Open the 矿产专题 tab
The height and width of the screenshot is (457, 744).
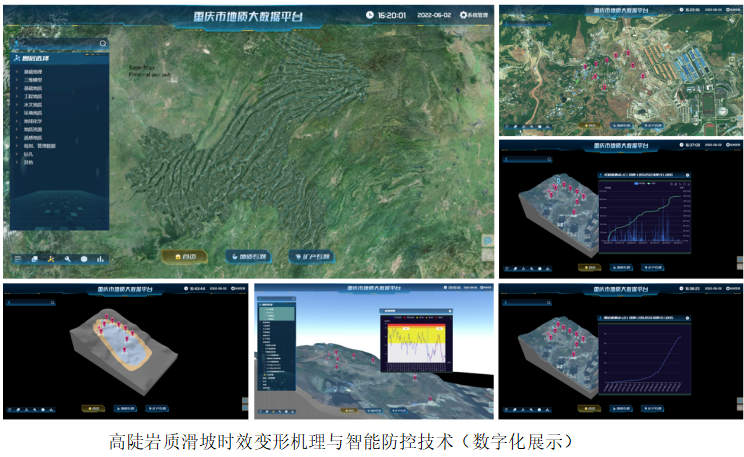coord(312,257)
